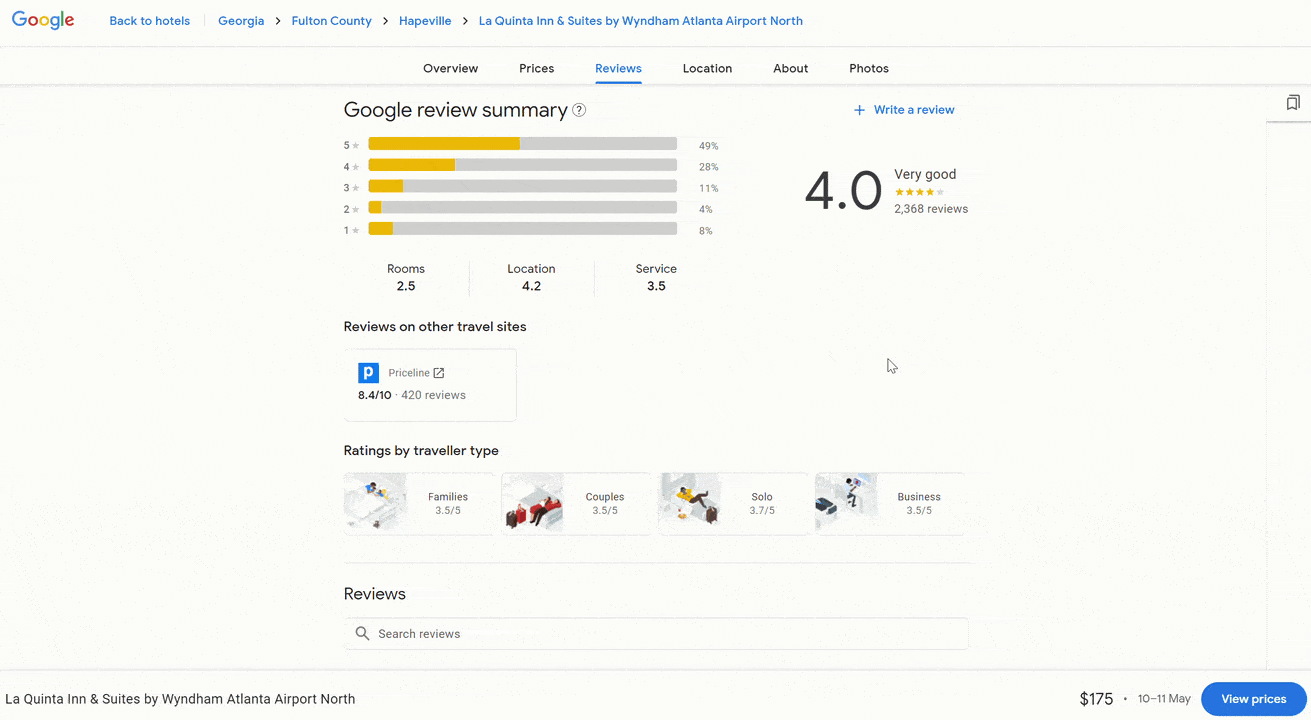Go to the Photos tab
This screenshot has height=720, width=1311.
coord(868,69)
